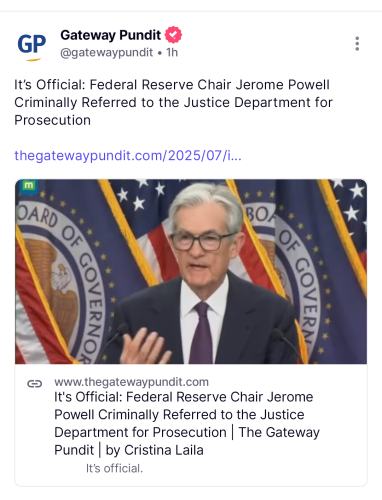The width and height of the screenshot is (382, 500).
Task: Click the chain link icon in preview card
Action: [35, 384]
